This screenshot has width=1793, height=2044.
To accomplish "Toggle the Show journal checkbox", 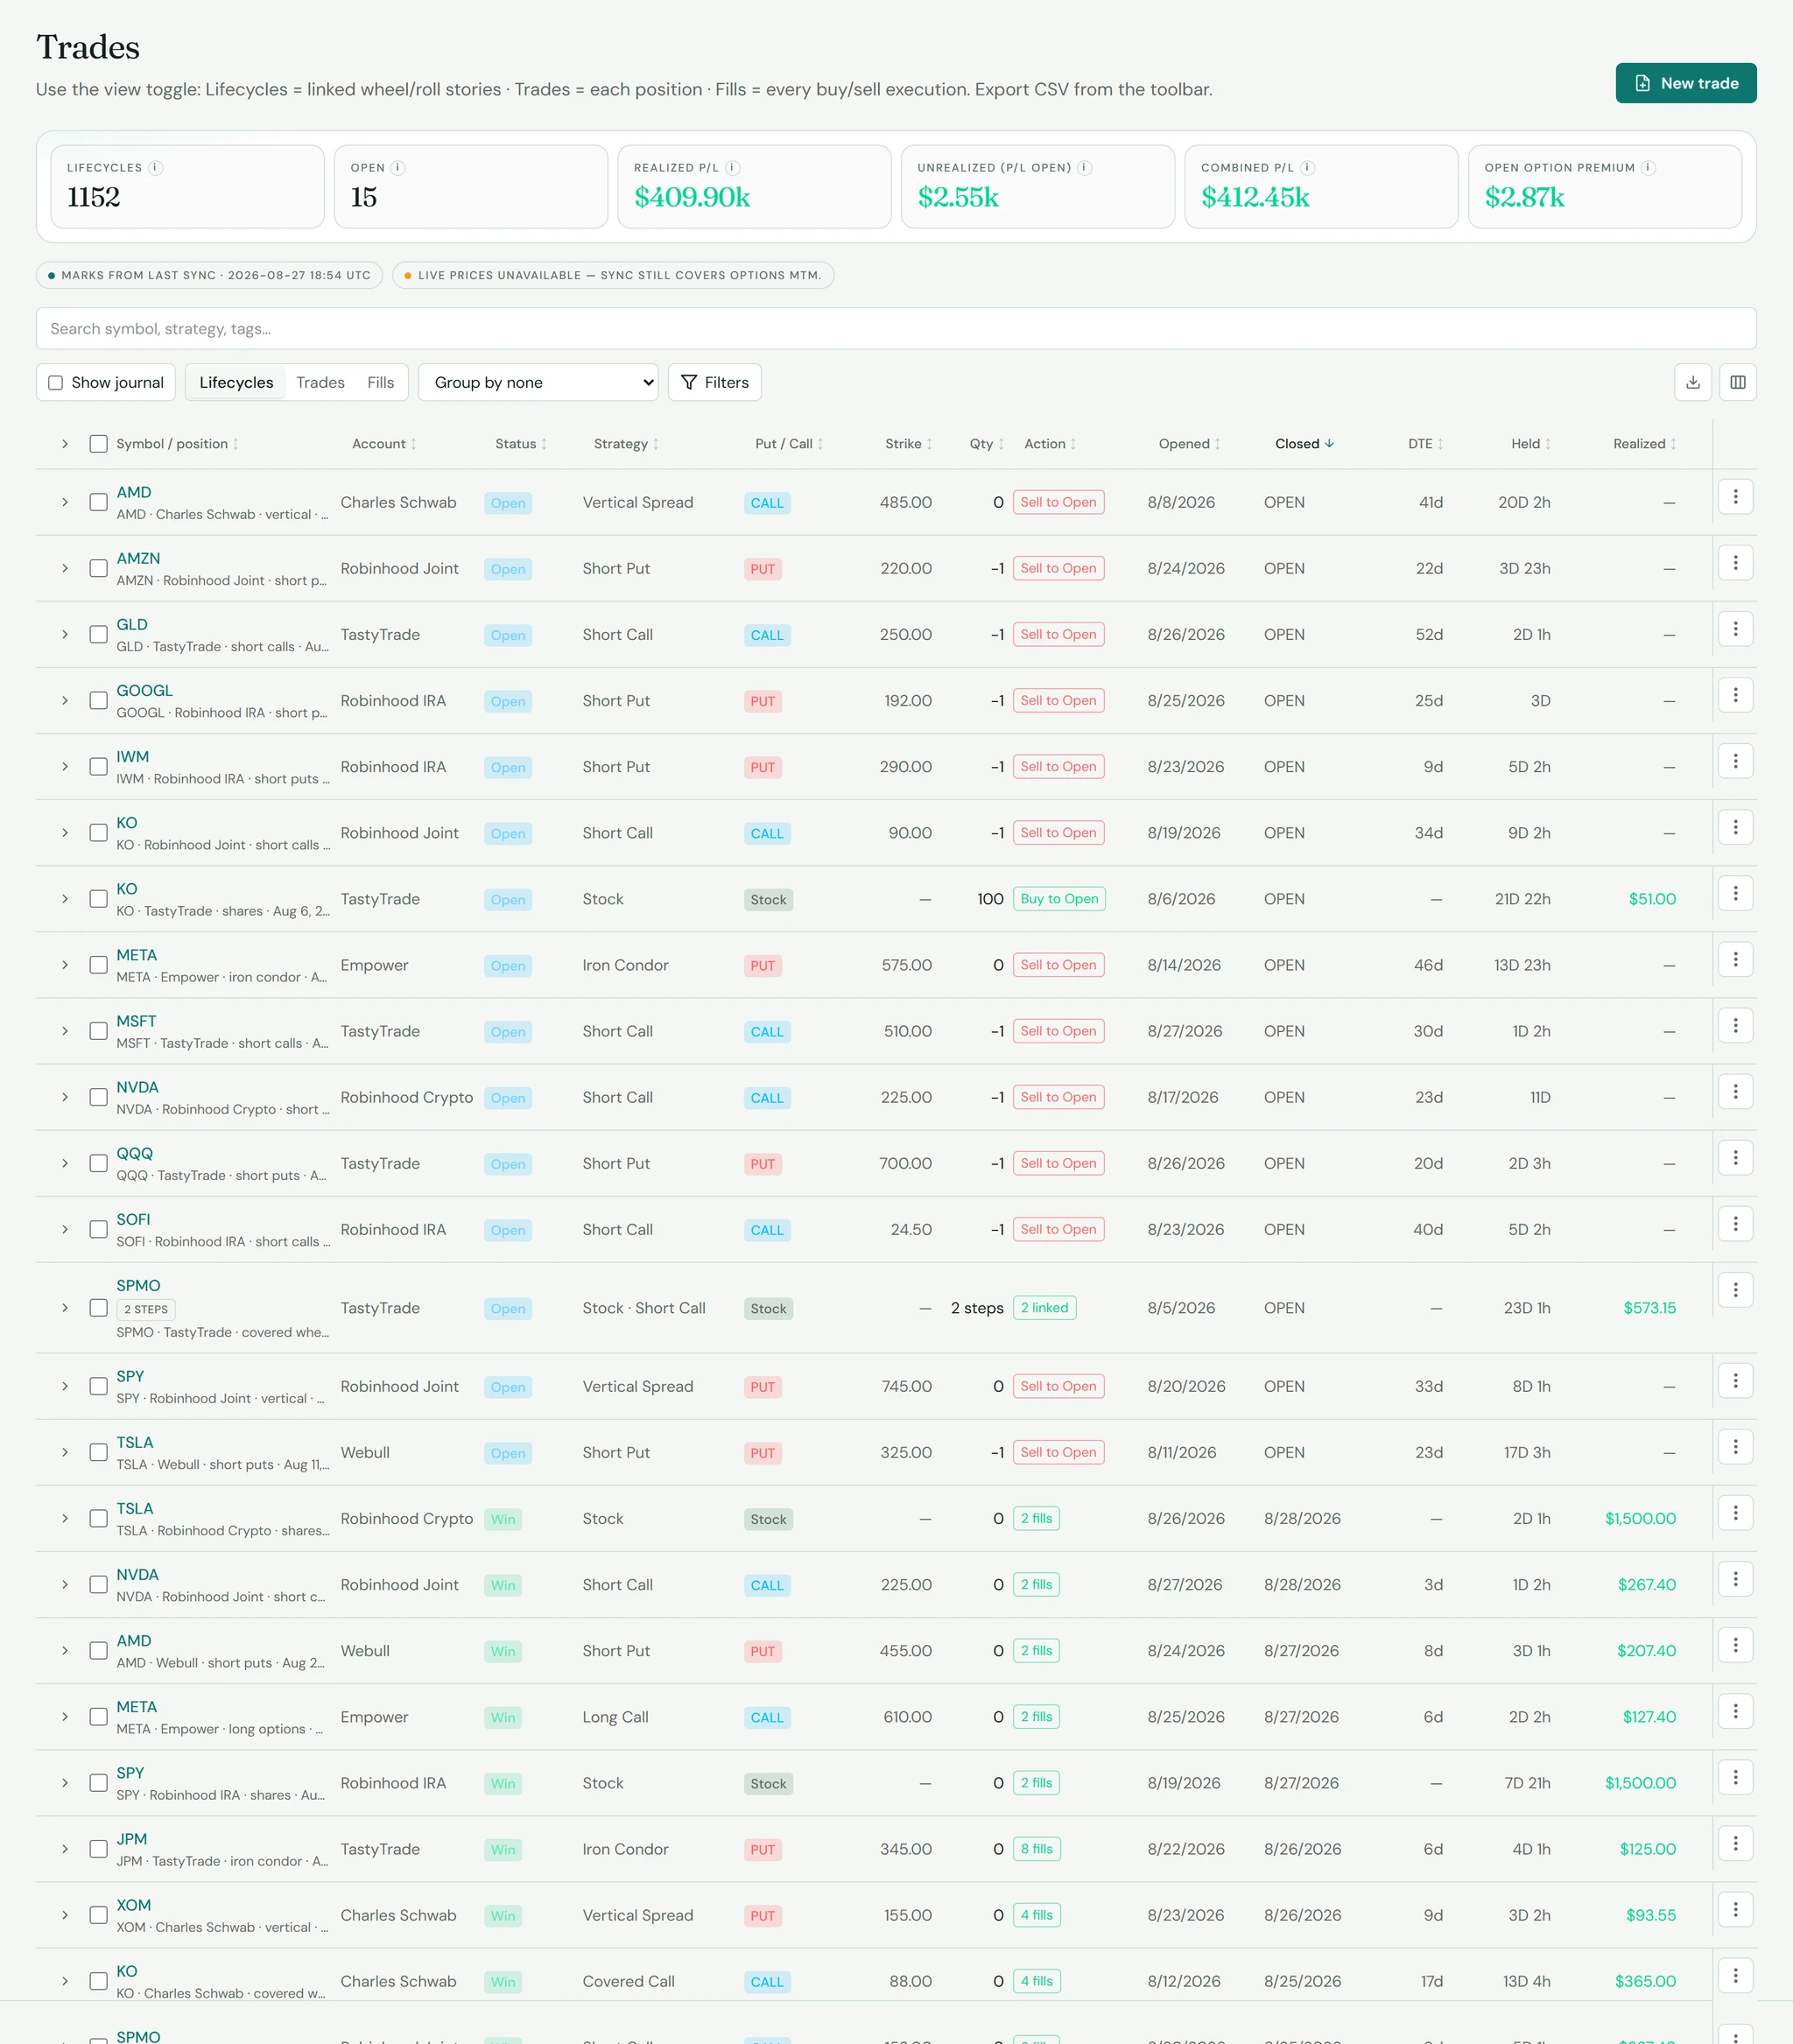I will tap(56, 382).
